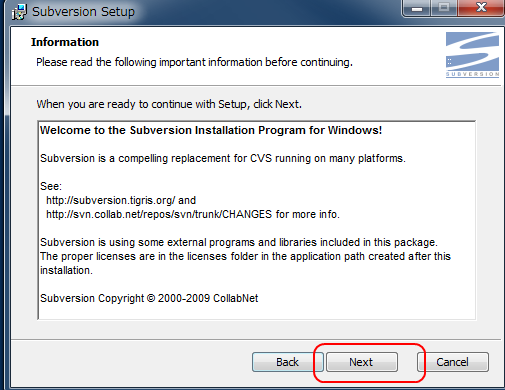The image size is (505, 390).
Task: Click the 'See:' line in text box
Action: [51, 186]
